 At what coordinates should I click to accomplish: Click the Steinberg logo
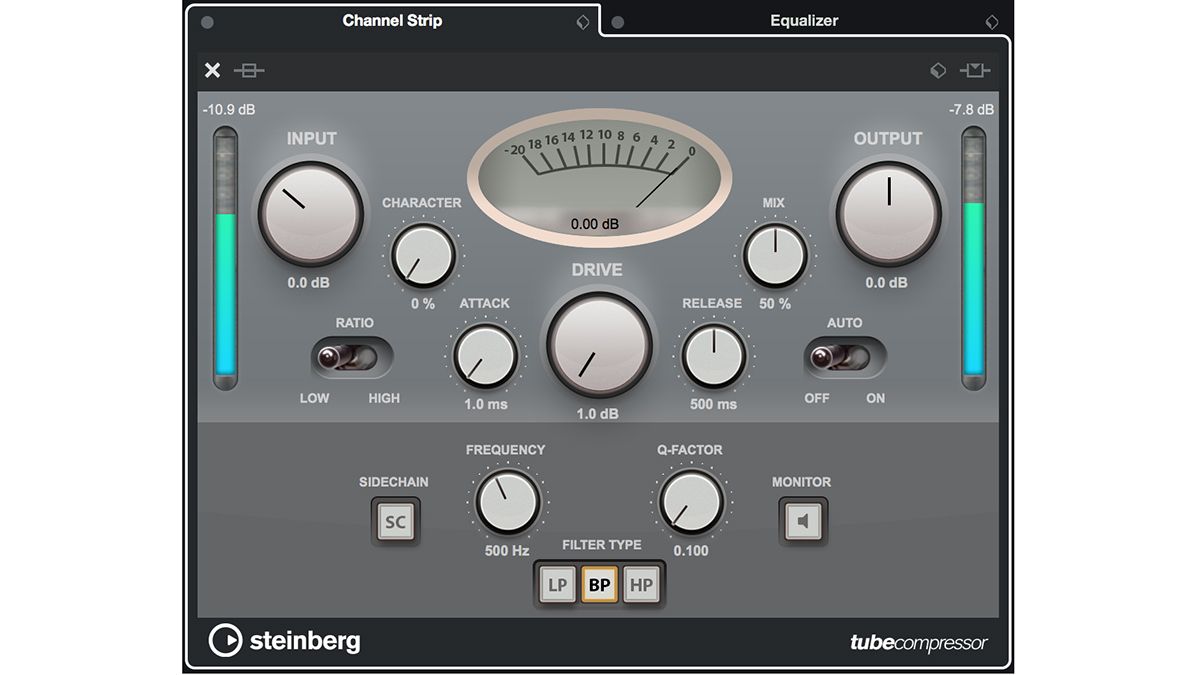pos(284,641)
